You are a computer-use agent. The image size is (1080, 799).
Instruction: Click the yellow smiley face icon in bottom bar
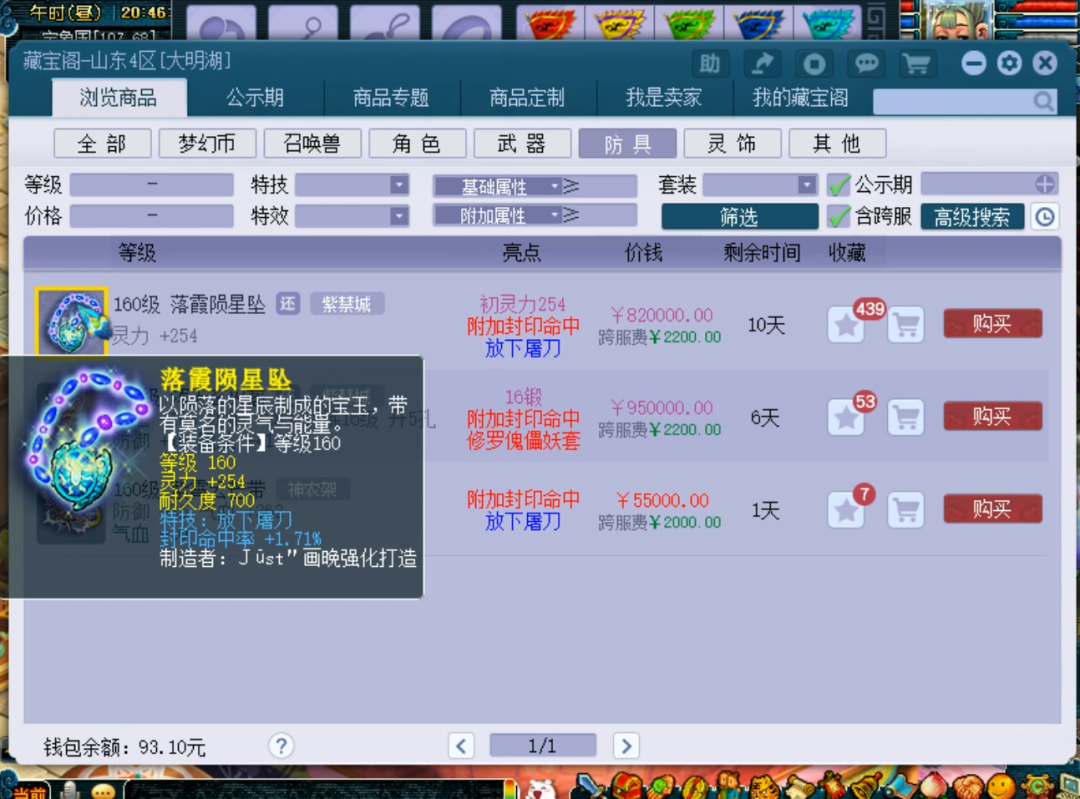[1000, 787]
